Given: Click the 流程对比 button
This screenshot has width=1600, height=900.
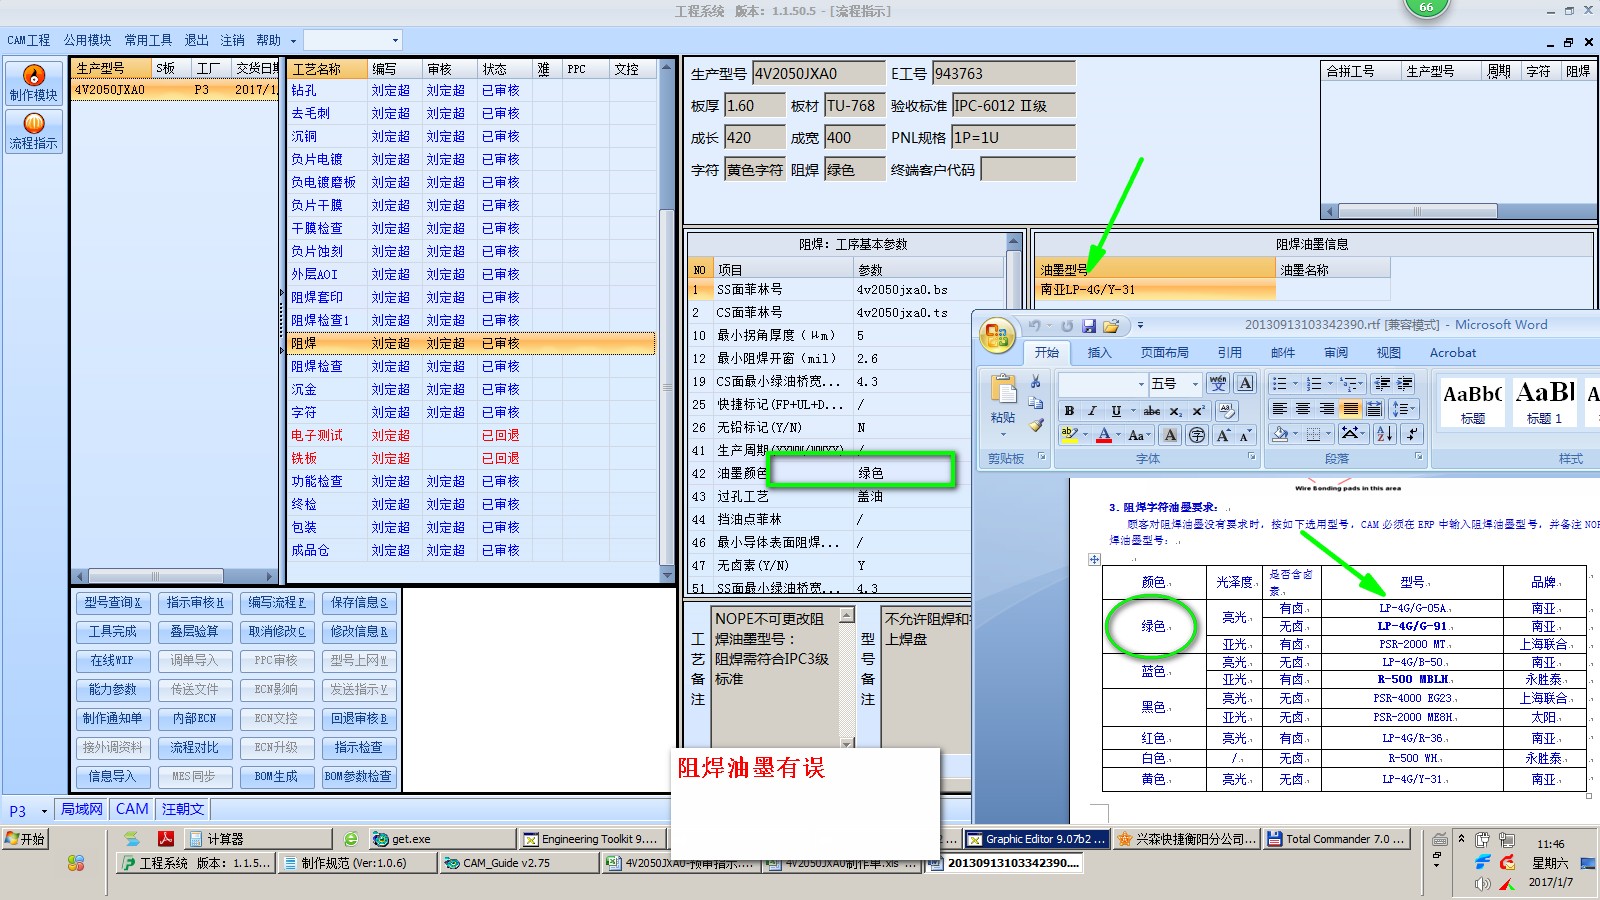Looking at the screenshot, I should pyautogui.click(x=195, y=748).
